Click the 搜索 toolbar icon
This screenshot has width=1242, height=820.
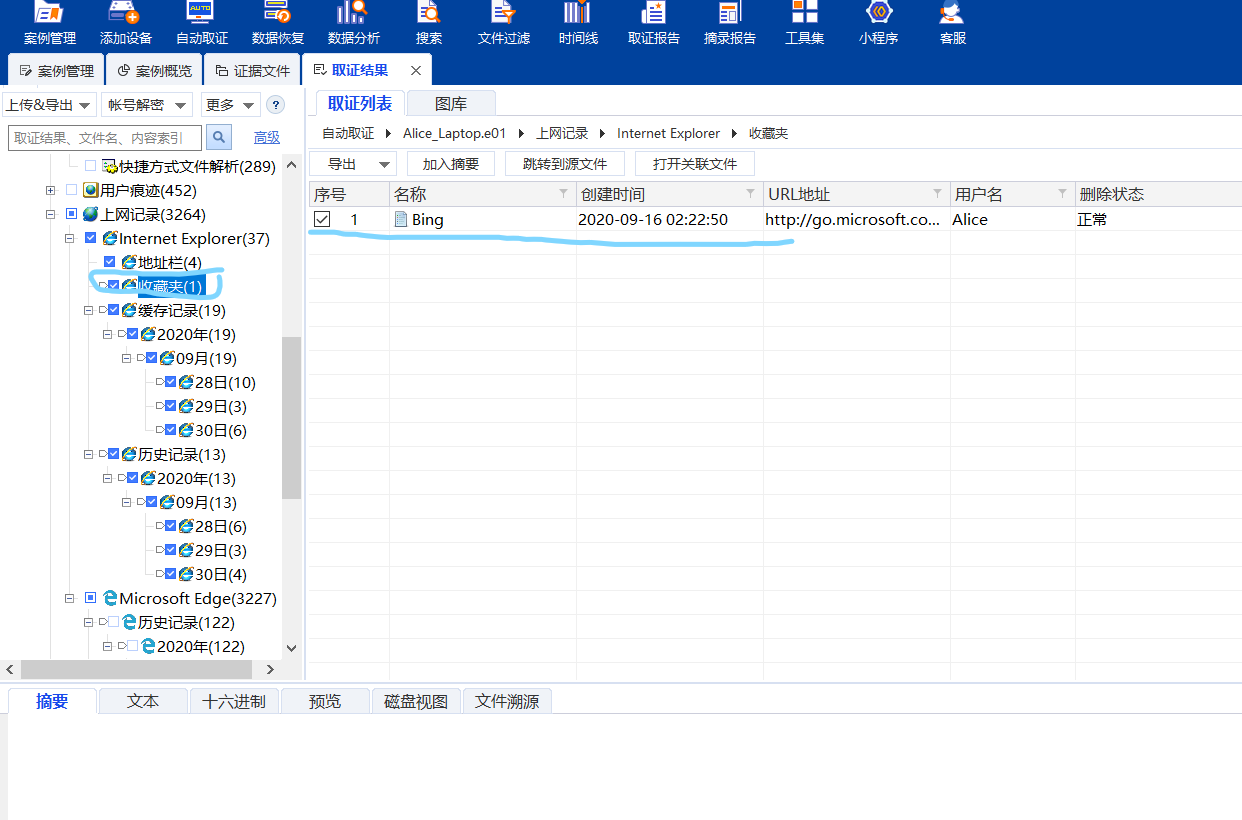tap(429, 24)
